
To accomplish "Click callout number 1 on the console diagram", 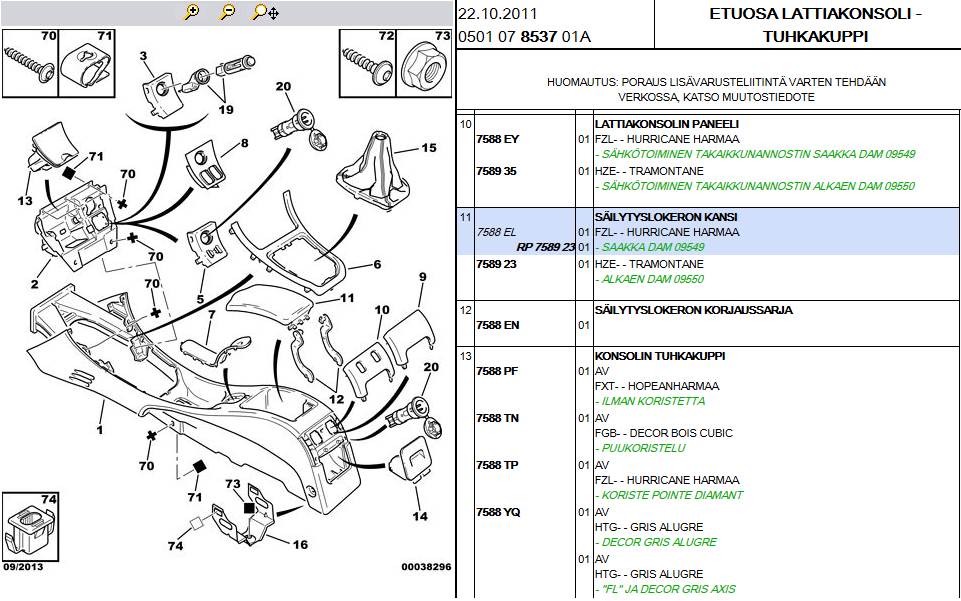I will pos(99,431).
